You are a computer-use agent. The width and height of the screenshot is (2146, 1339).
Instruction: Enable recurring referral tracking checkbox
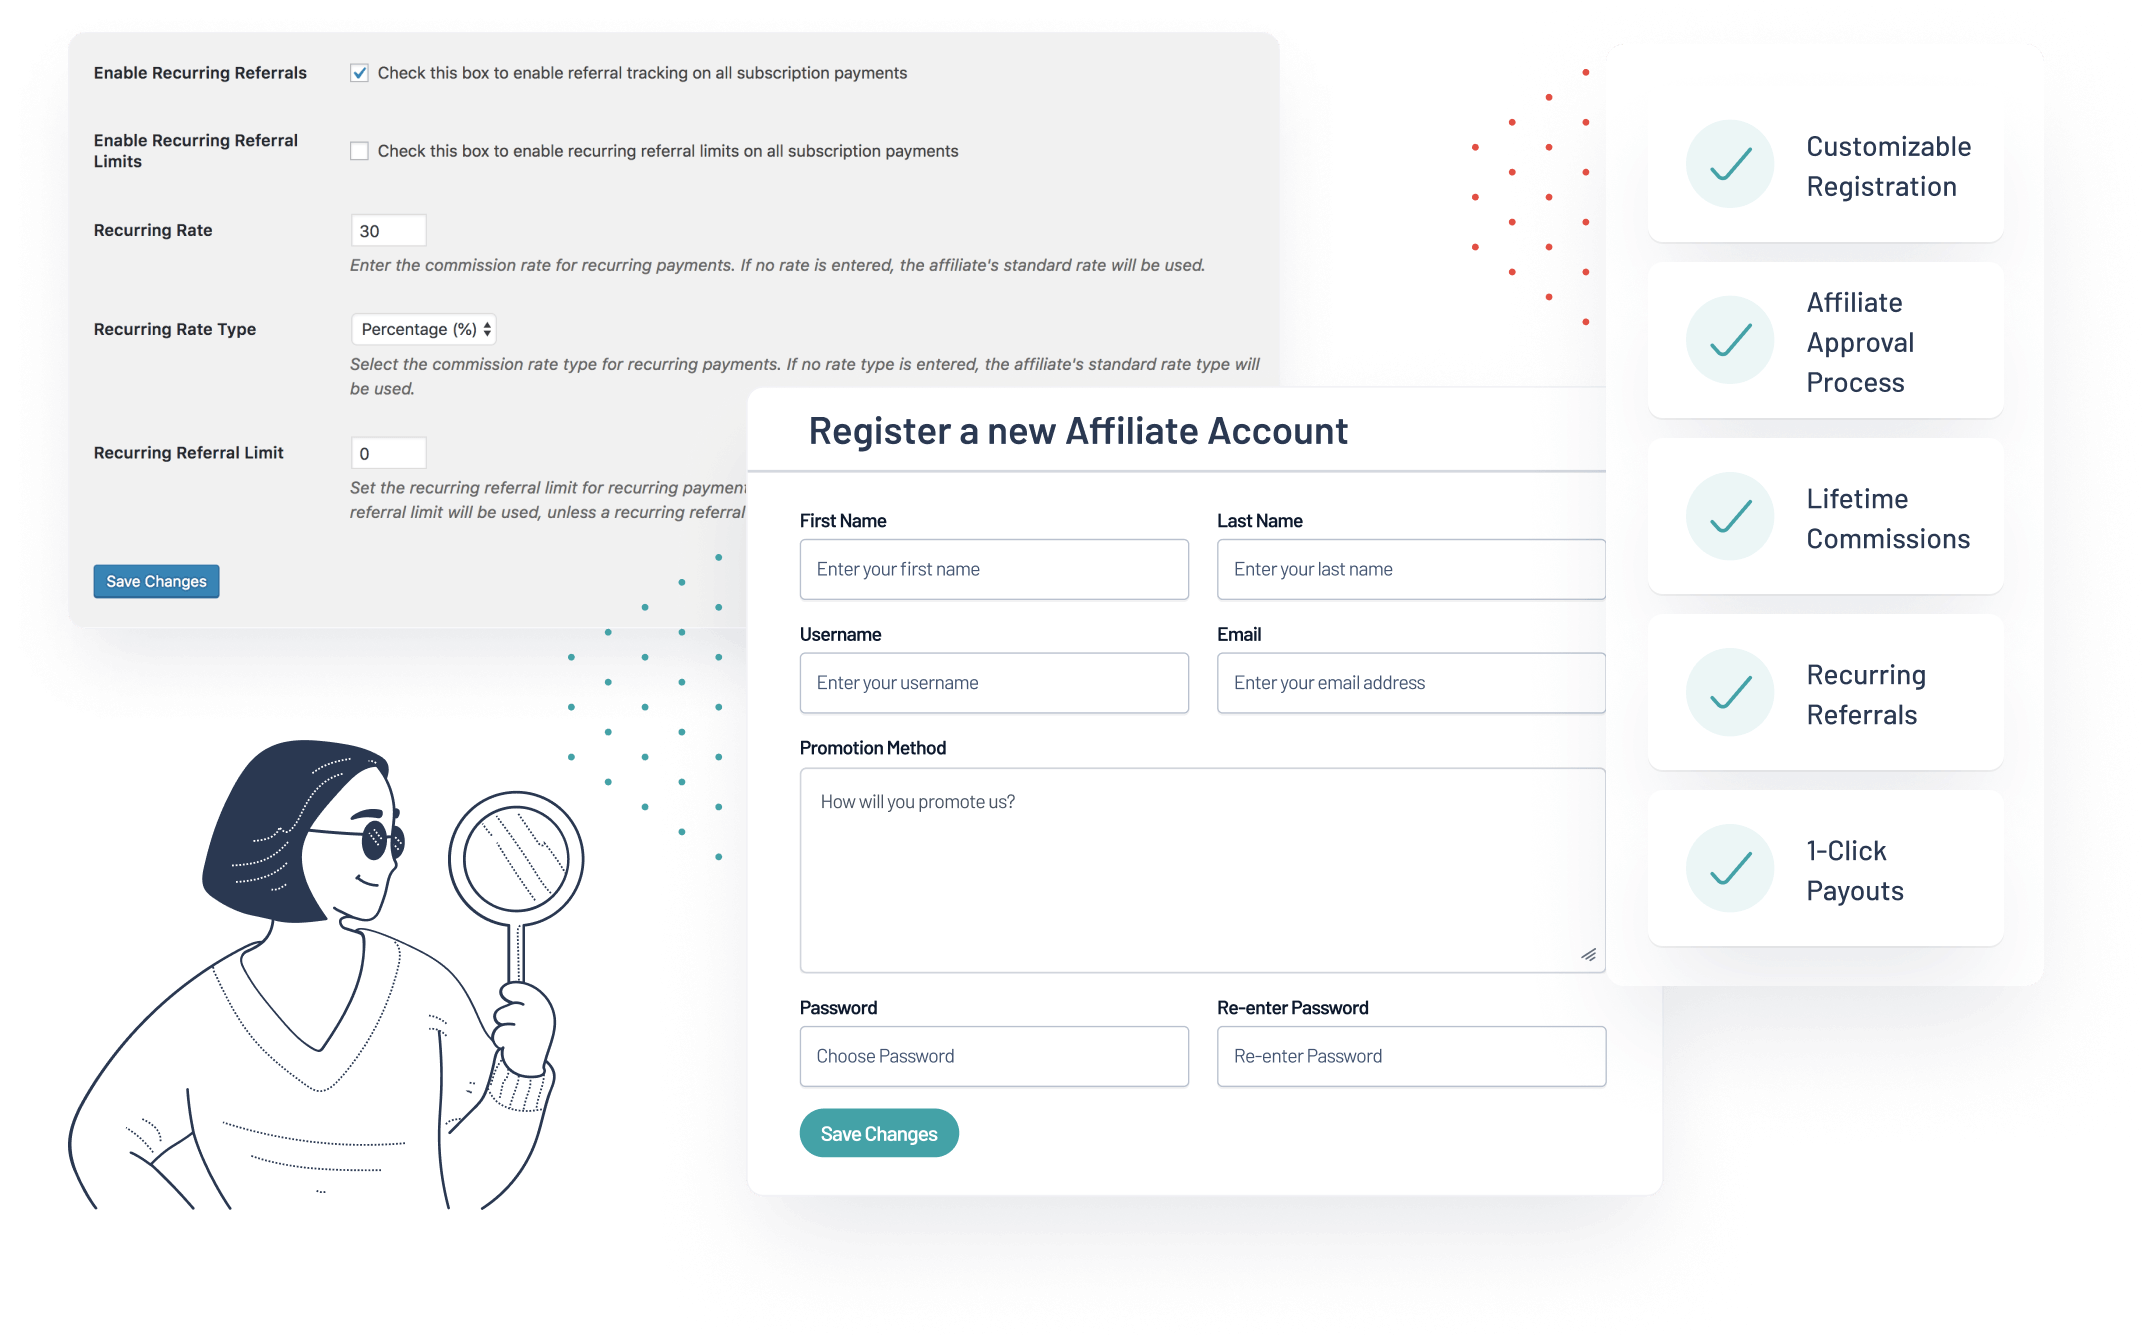[356, 73]
